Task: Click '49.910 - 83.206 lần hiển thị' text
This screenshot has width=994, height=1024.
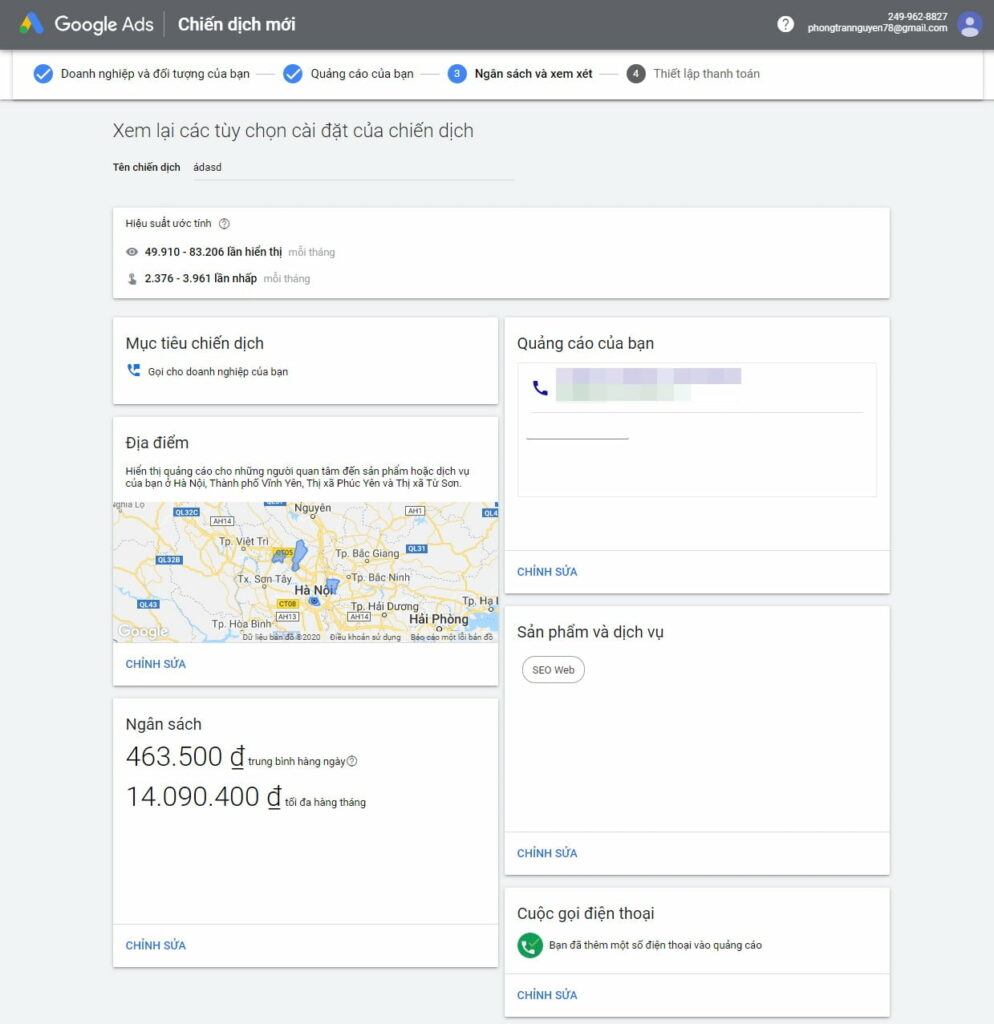Action: [x=213, y=251]
